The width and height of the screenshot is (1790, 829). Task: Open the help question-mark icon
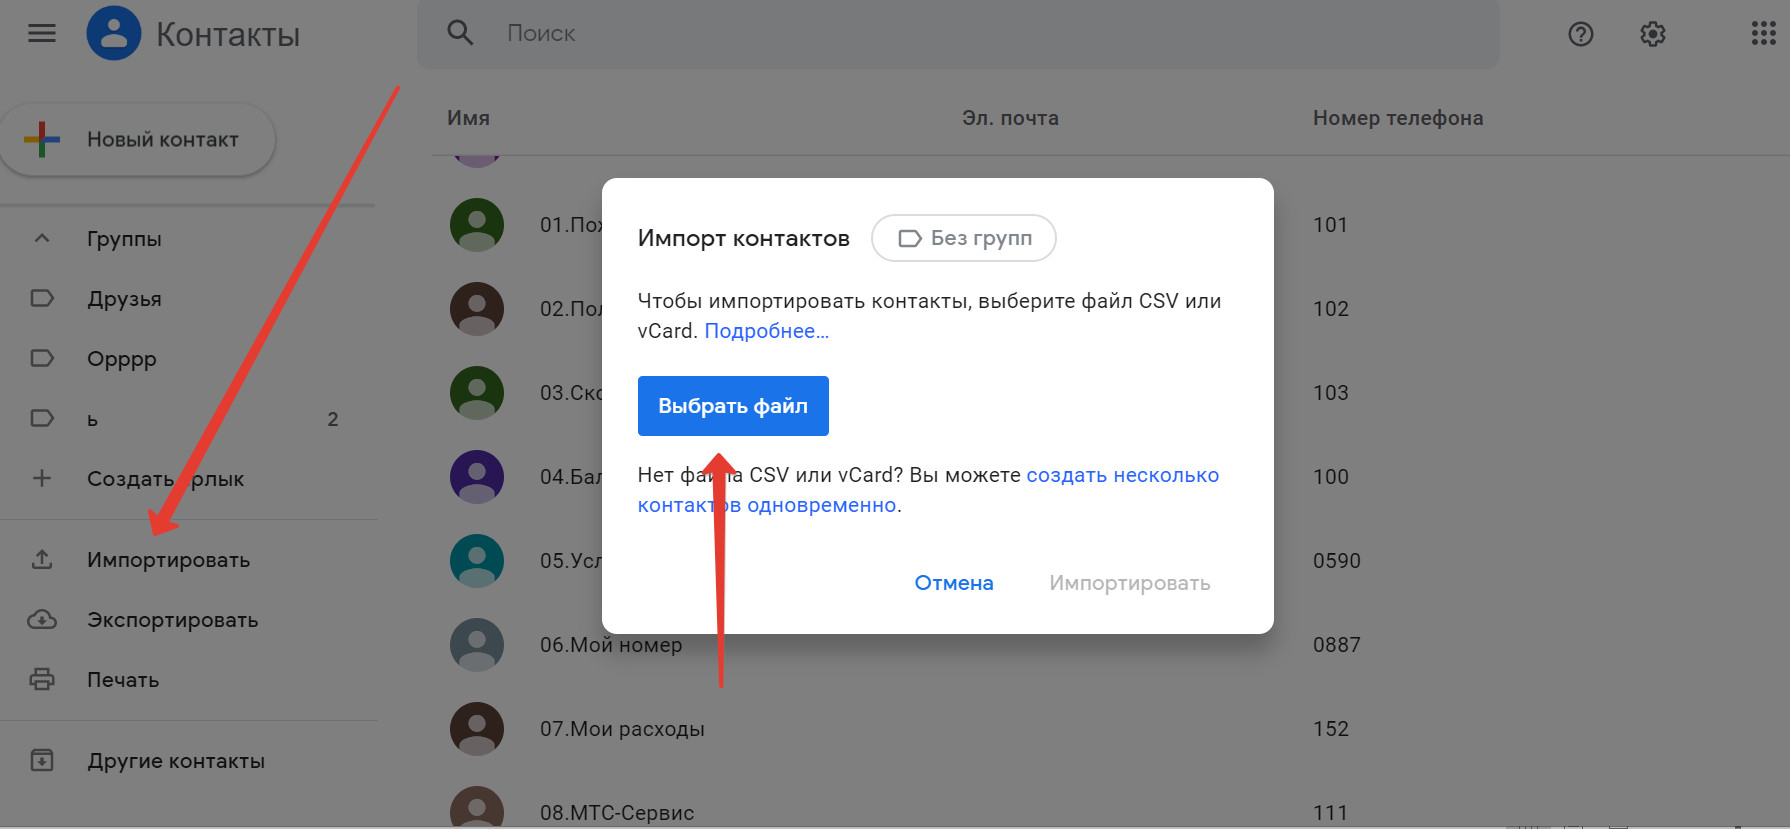click(1581, 34)
